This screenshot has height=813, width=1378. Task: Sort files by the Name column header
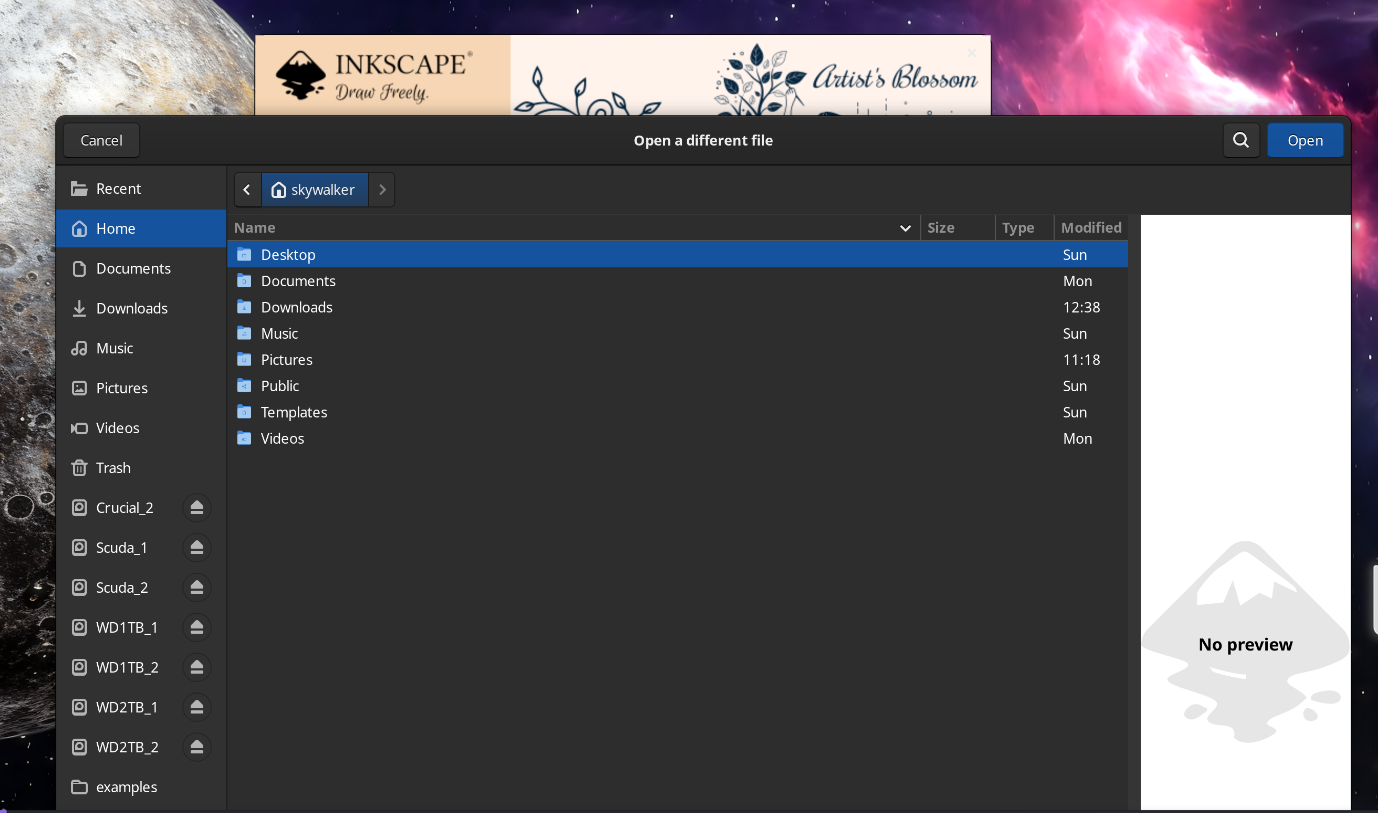pyautogui.click(x=574, y=228)
